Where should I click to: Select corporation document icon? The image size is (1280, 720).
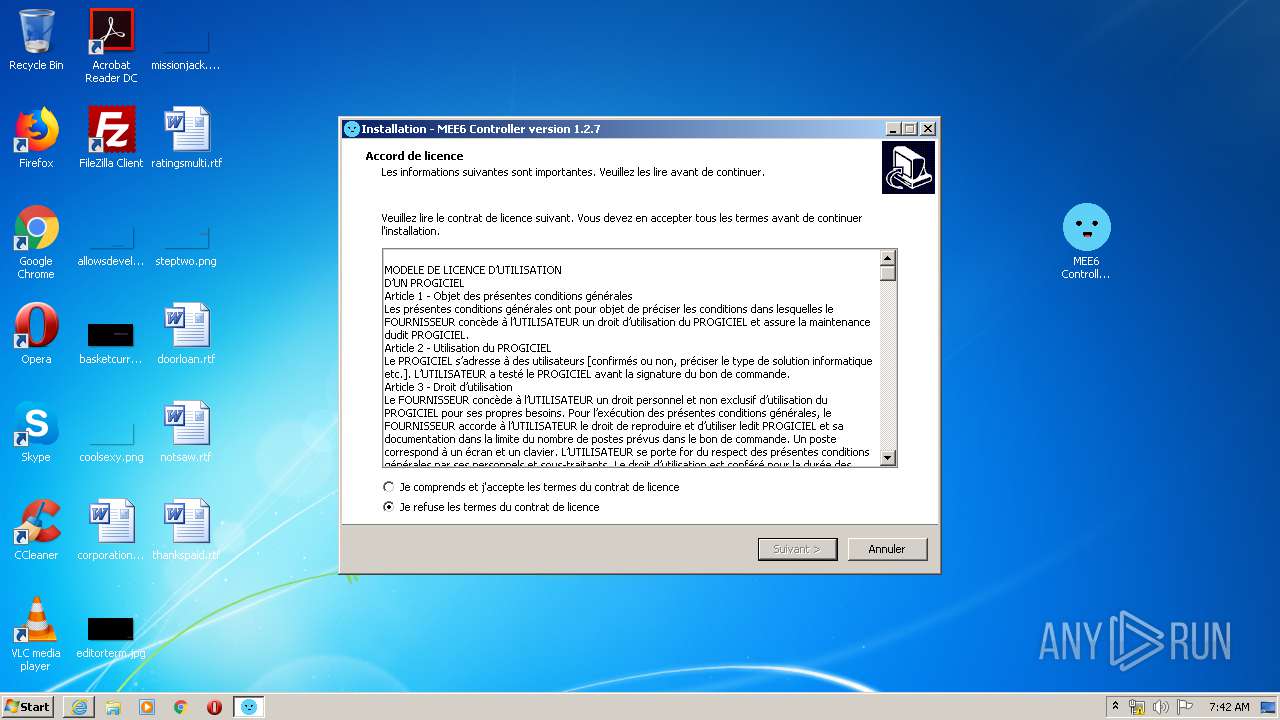point(111,530)
